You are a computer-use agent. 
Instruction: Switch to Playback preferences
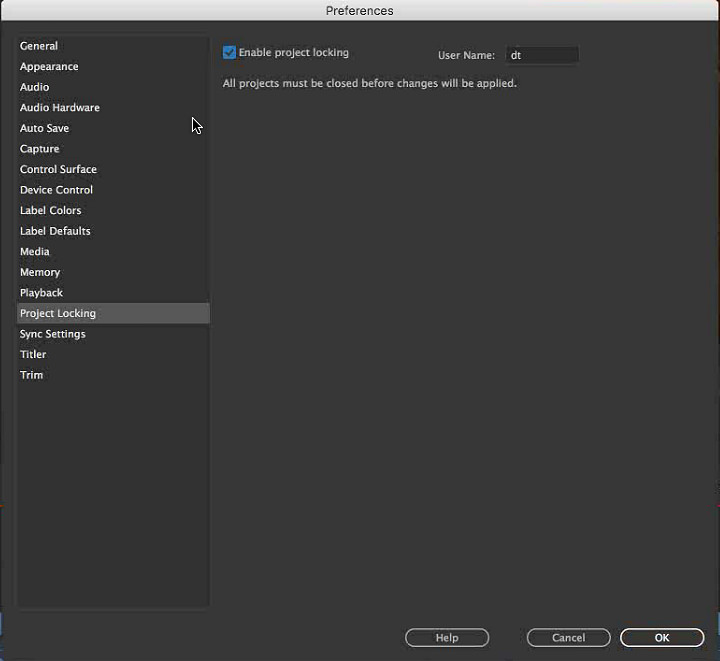tap(113, 293)
